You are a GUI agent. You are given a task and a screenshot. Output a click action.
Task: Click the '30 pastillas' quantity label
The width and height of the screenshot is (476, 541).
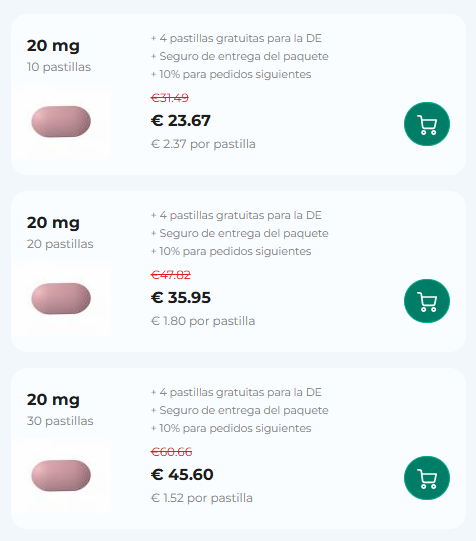coord(60,421)
